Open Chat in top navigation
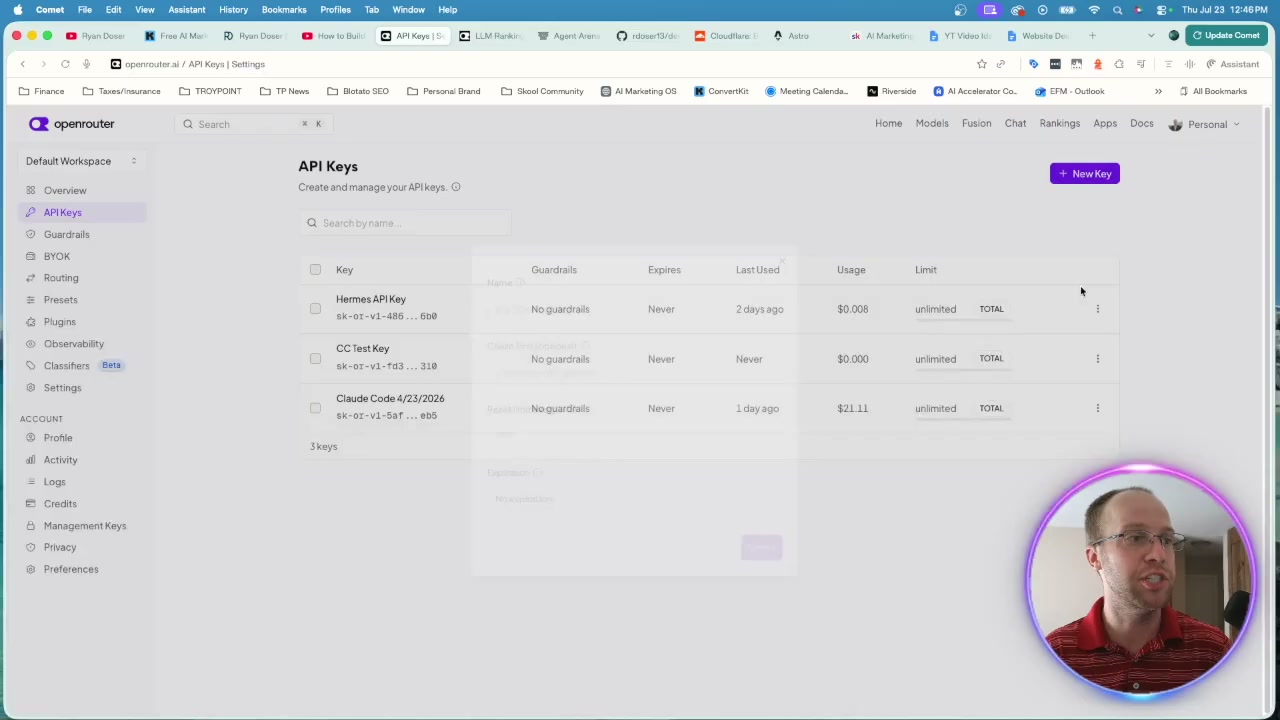Screen dimensions: 1280x720 tap(1015, 124)
